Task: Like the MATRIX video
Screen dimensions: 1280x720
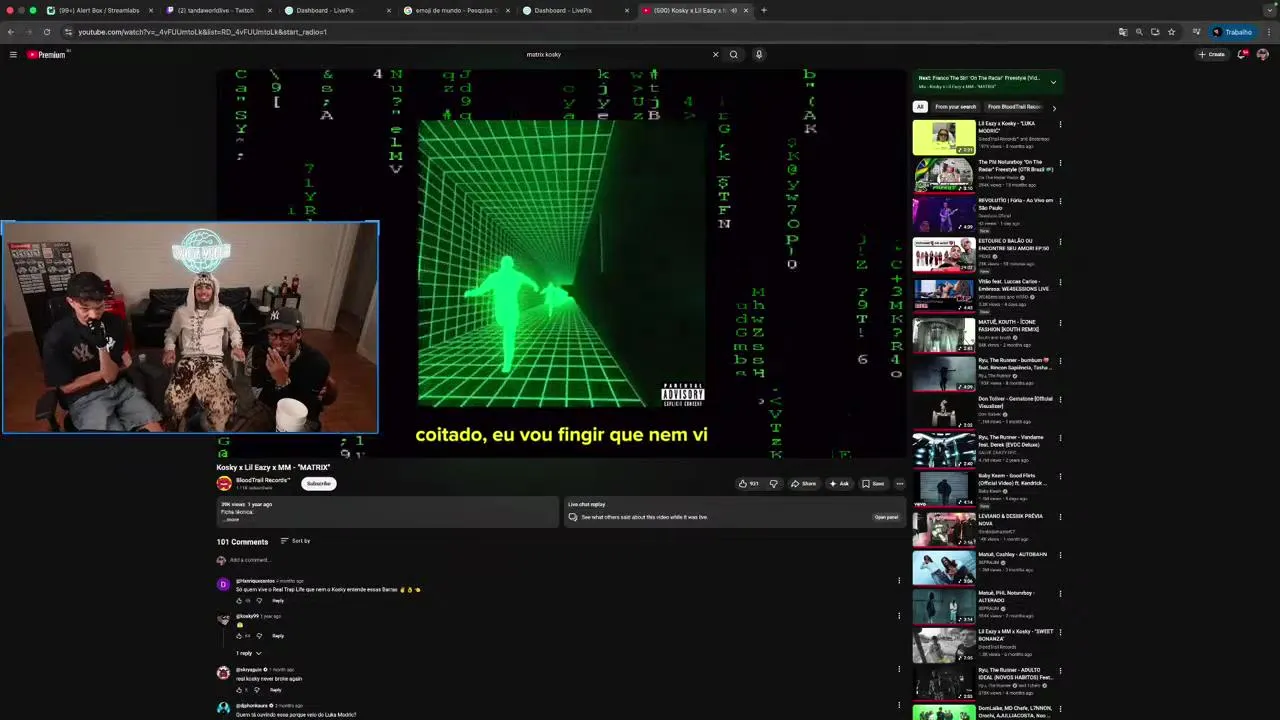Action: [748, 483]
